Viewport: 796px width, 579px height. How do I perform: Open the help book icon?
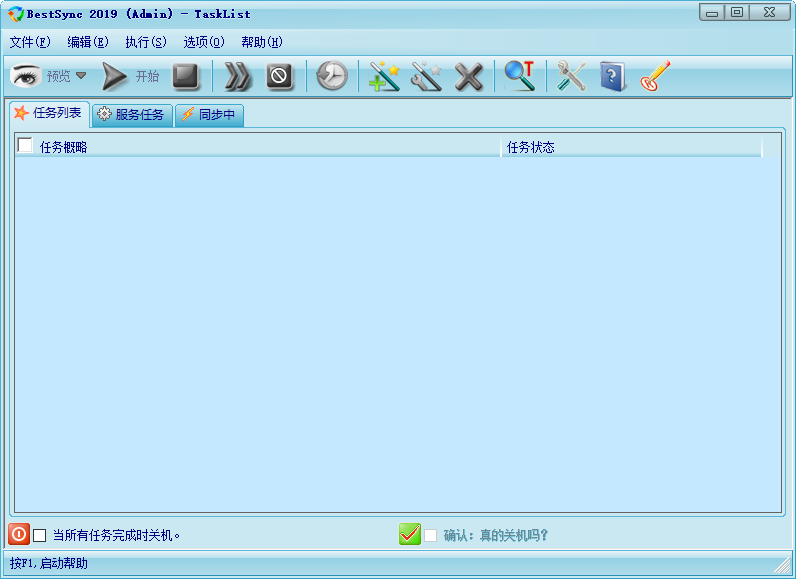click(612, 77)
